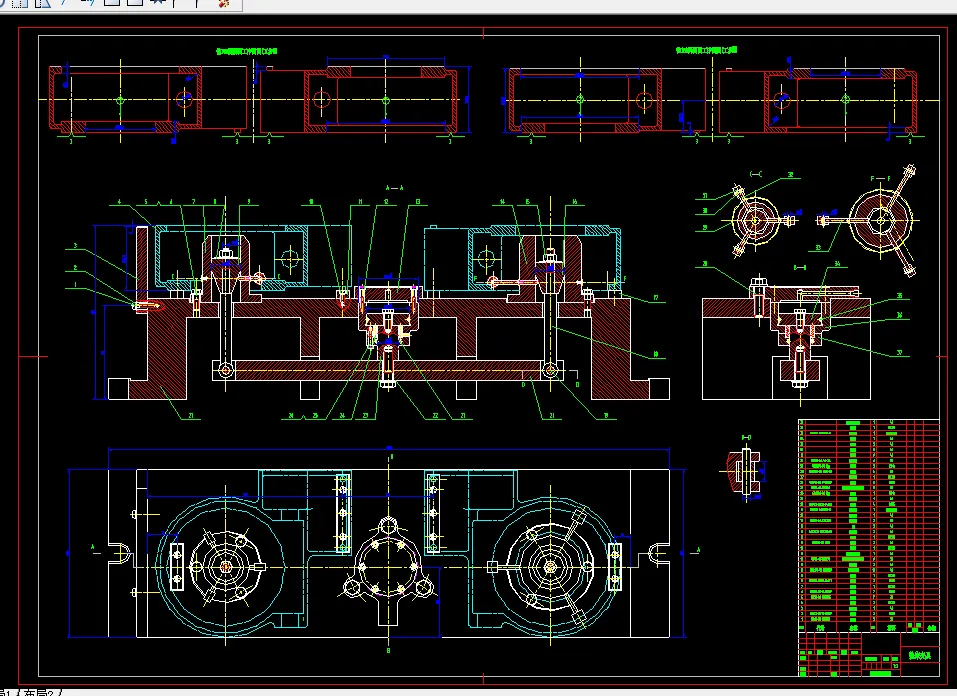The height and width of the screenshot is (696, 957).
Task: Select balloon number 18 leader label
Action: tap(656, 354)
